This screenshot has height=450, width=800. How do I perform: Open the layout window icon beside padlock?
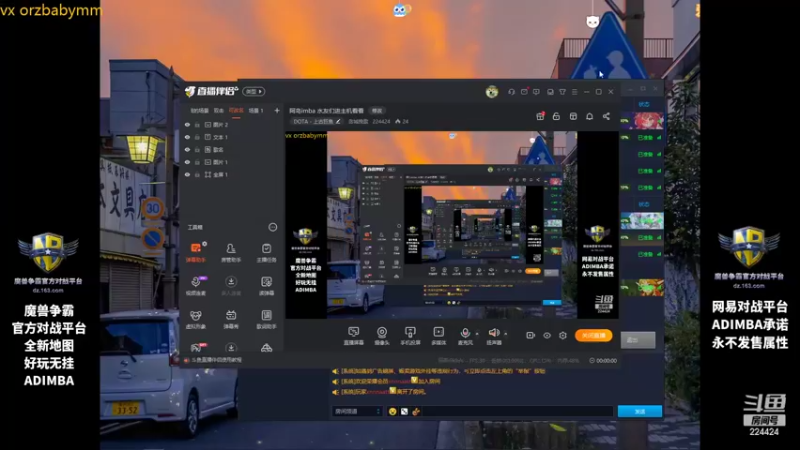(x=573, y=116)
